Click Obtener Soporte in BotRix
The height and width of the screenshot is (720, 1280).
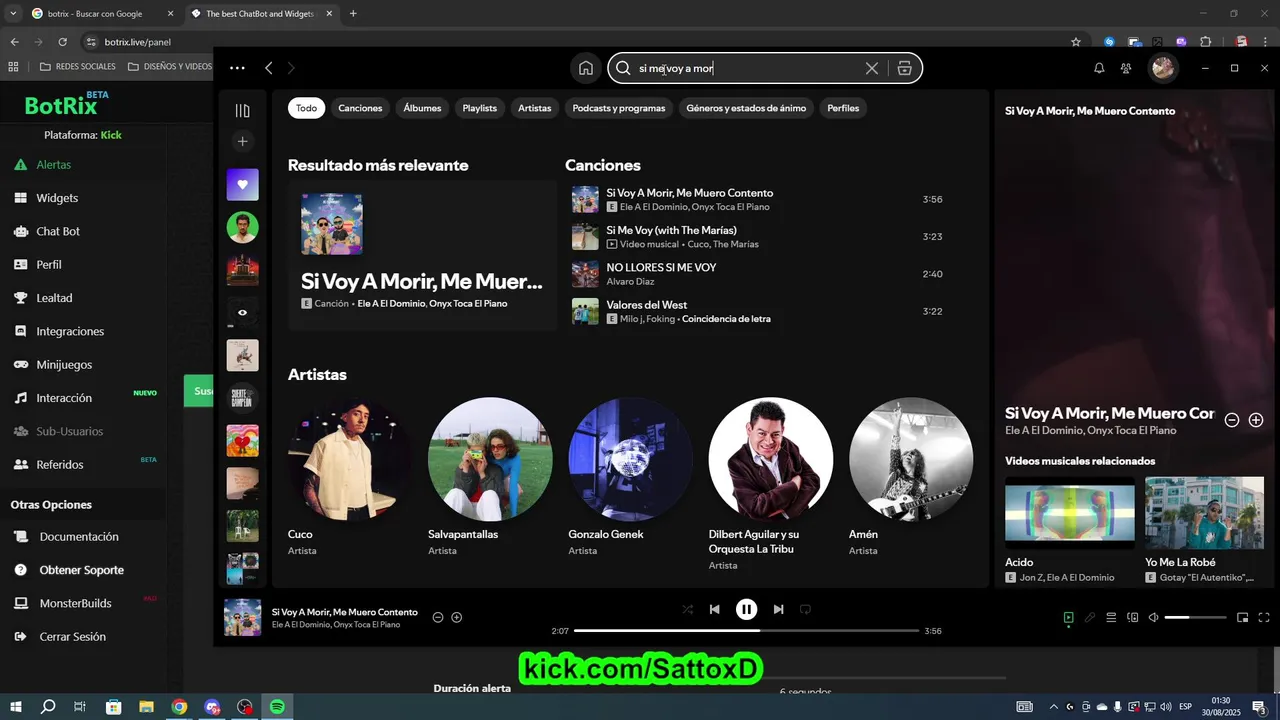pos(81,570)
